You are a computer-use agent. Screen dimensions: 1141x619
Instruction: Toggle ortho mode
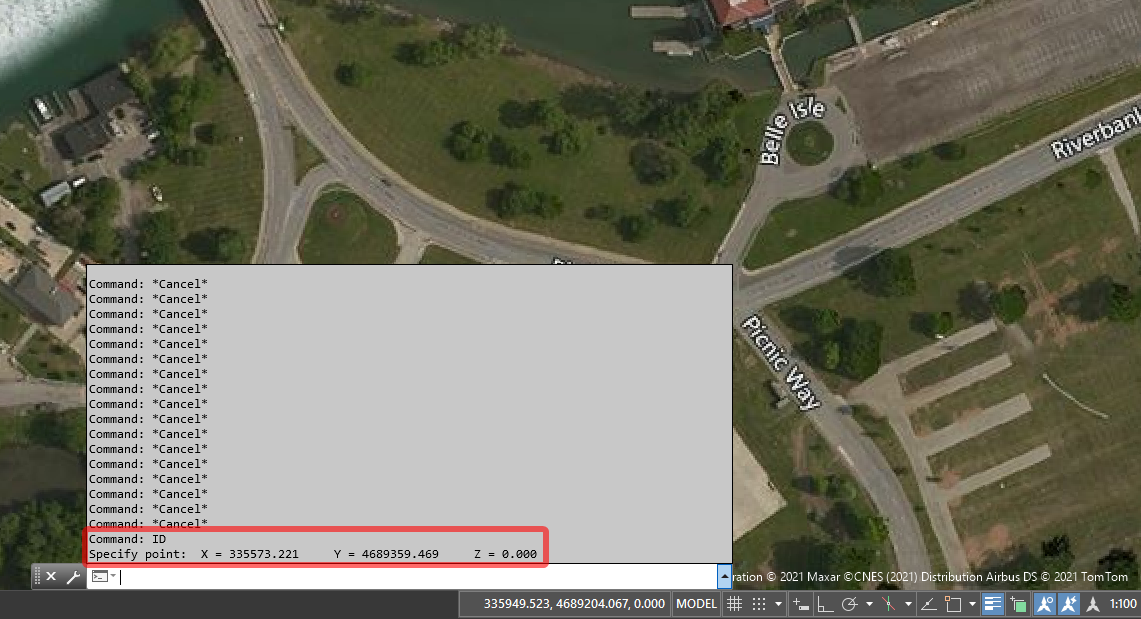tap(825, 604)
